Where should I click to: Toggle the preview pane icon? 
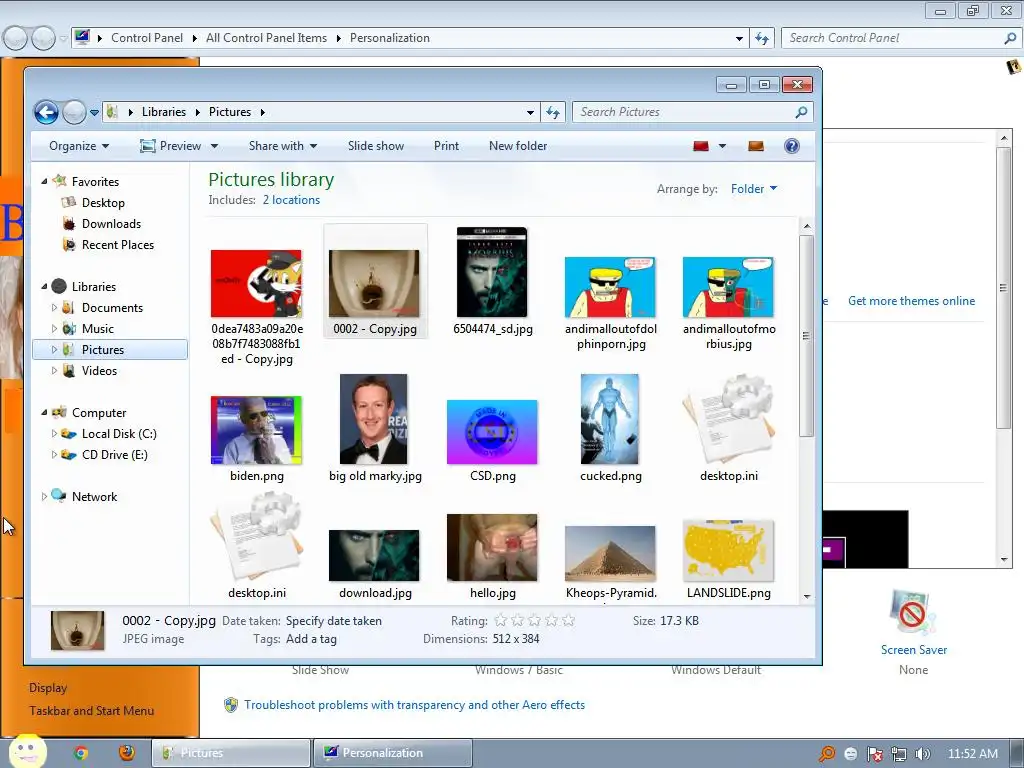click(756, 146)
